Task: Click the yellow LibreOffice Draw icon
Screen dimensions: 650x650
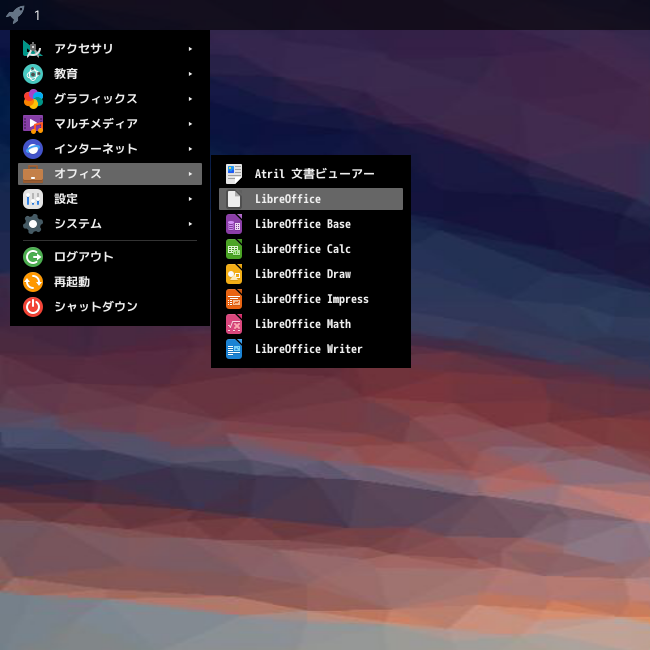Action: (234, 274)
